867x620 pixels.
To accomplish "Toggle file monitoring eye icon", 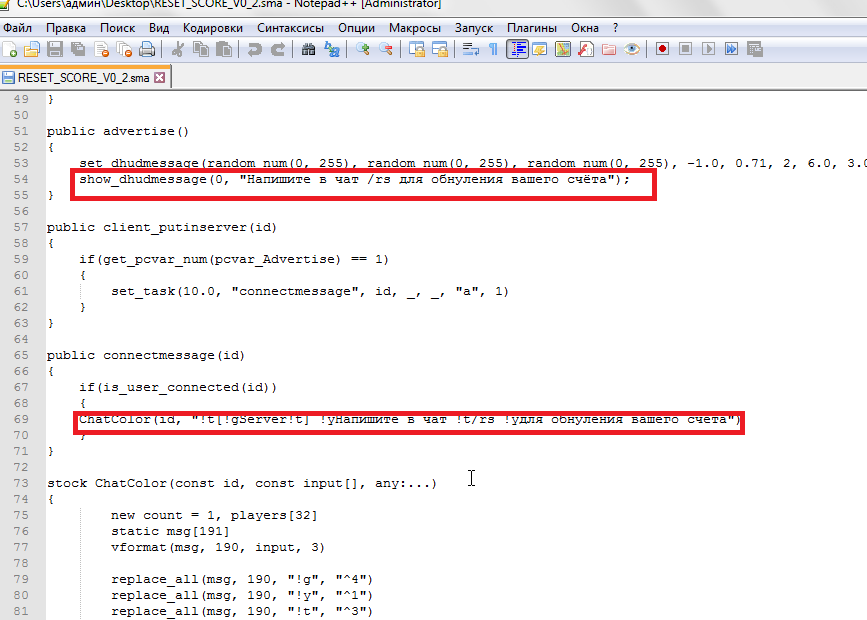I will (x=632, y=50).
